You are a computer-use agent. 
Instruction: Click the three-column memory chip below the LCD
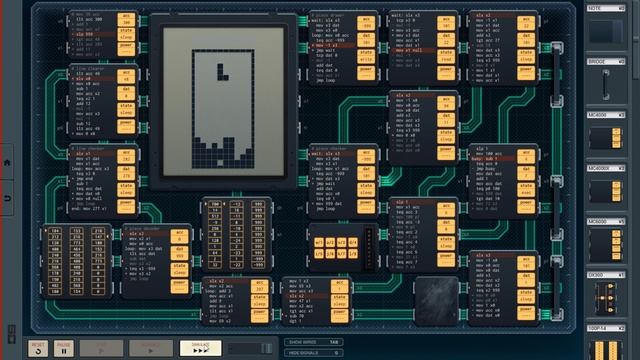237,234
